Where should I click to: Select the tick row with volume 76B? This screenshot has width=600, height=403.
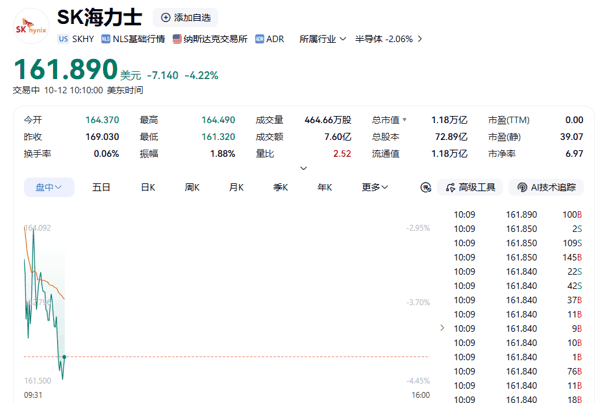tap(518, 371)
